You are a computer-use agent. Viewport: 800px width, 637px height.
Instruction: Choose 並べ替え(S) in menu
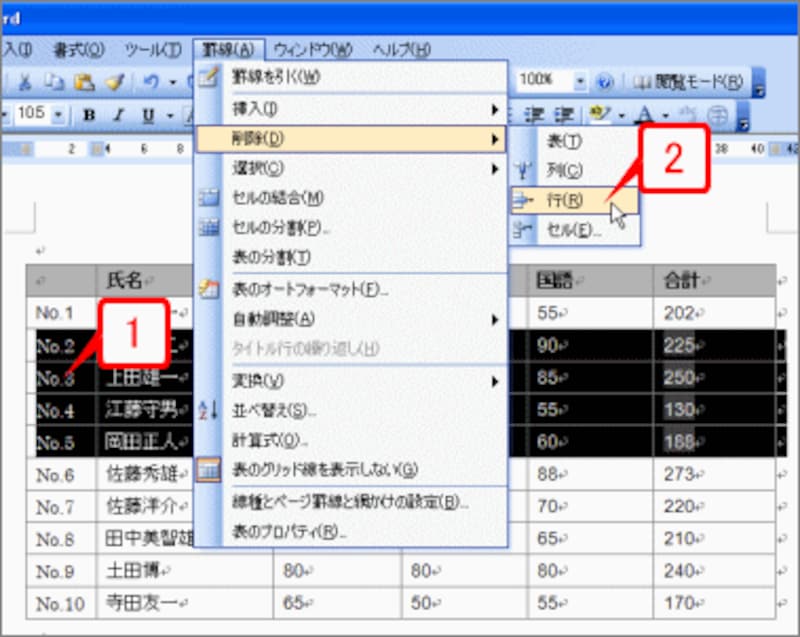pyautogui.click(x=351, y=411)
